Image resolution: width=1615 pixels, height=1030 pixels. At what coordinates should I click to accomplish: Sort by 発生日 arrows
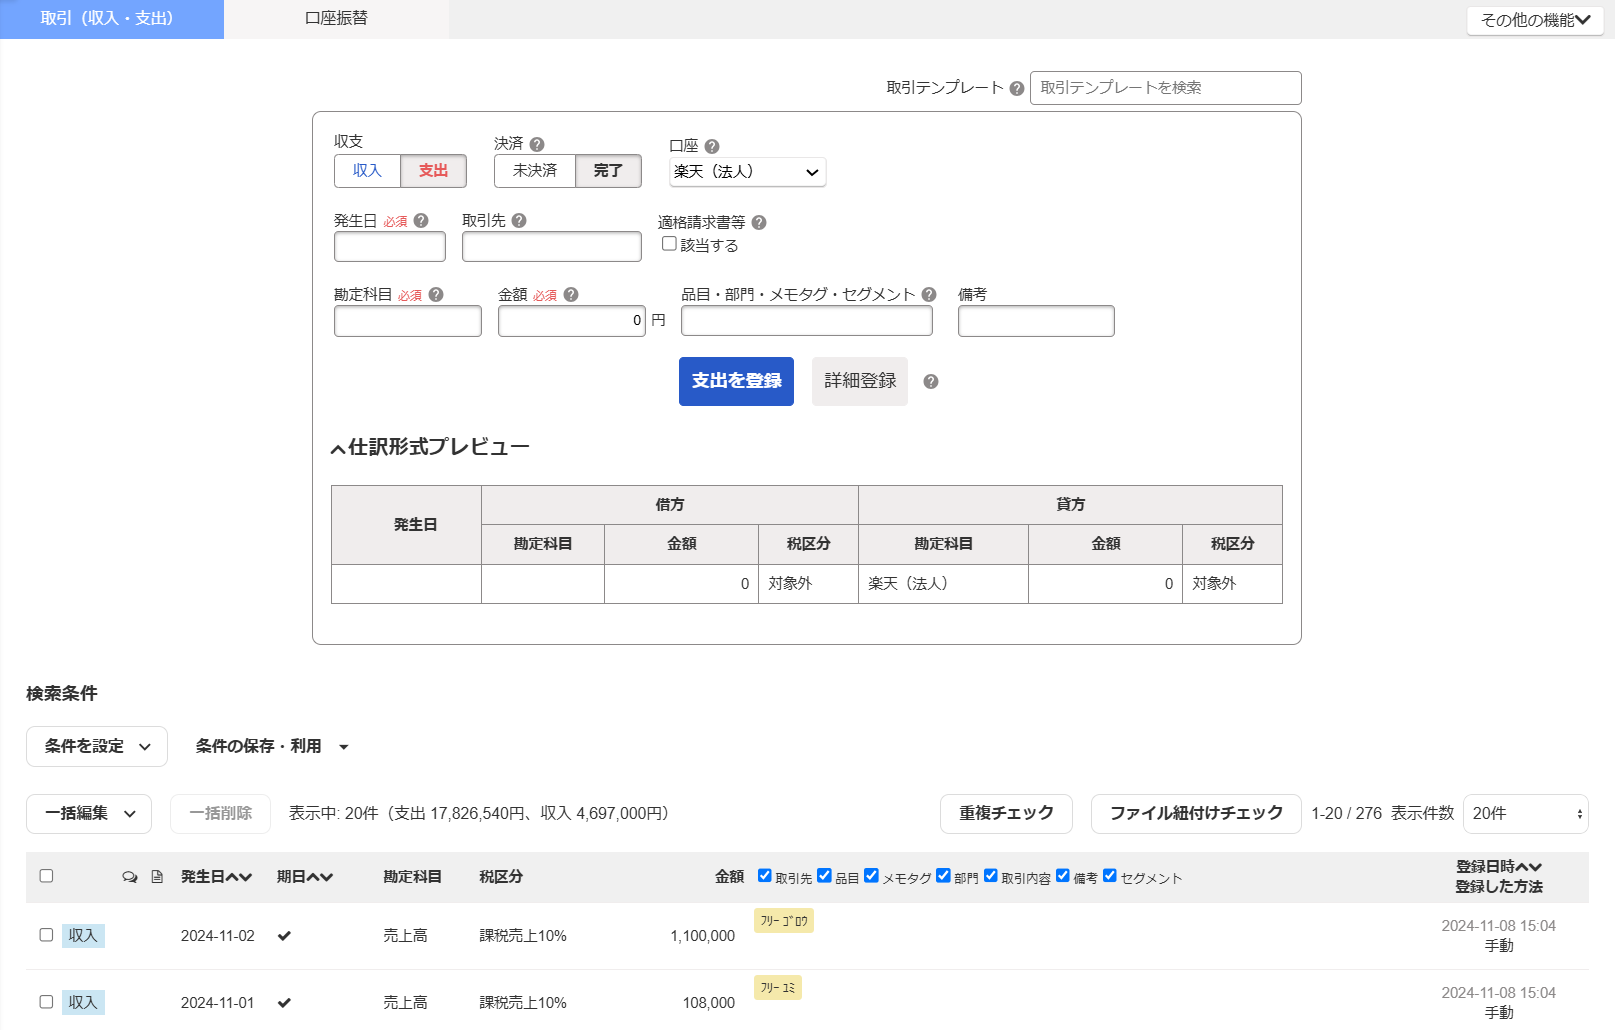[239, 877]
